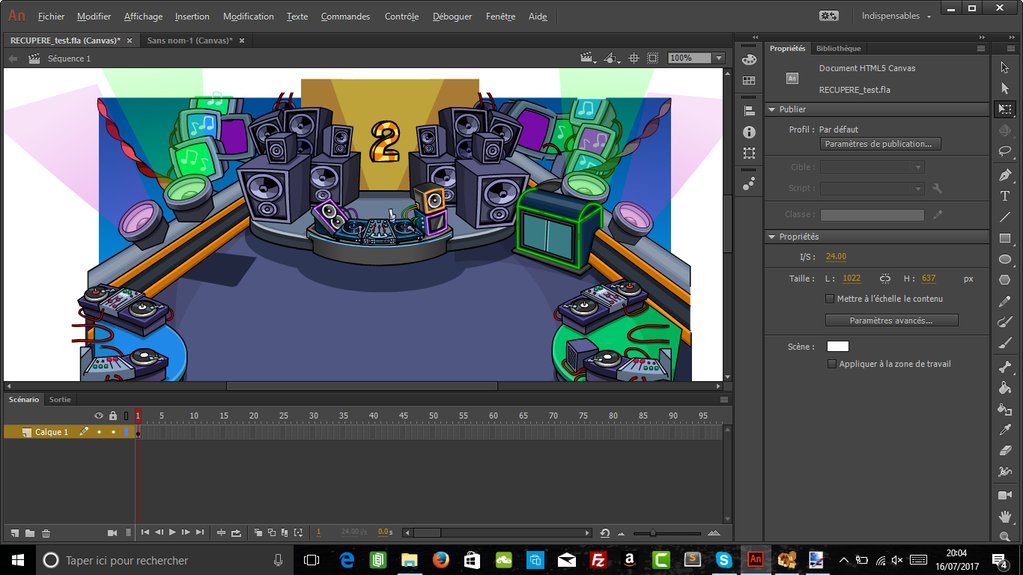
Task: Check Appliquer à la zone de travail
Action: tap(832, 364)
